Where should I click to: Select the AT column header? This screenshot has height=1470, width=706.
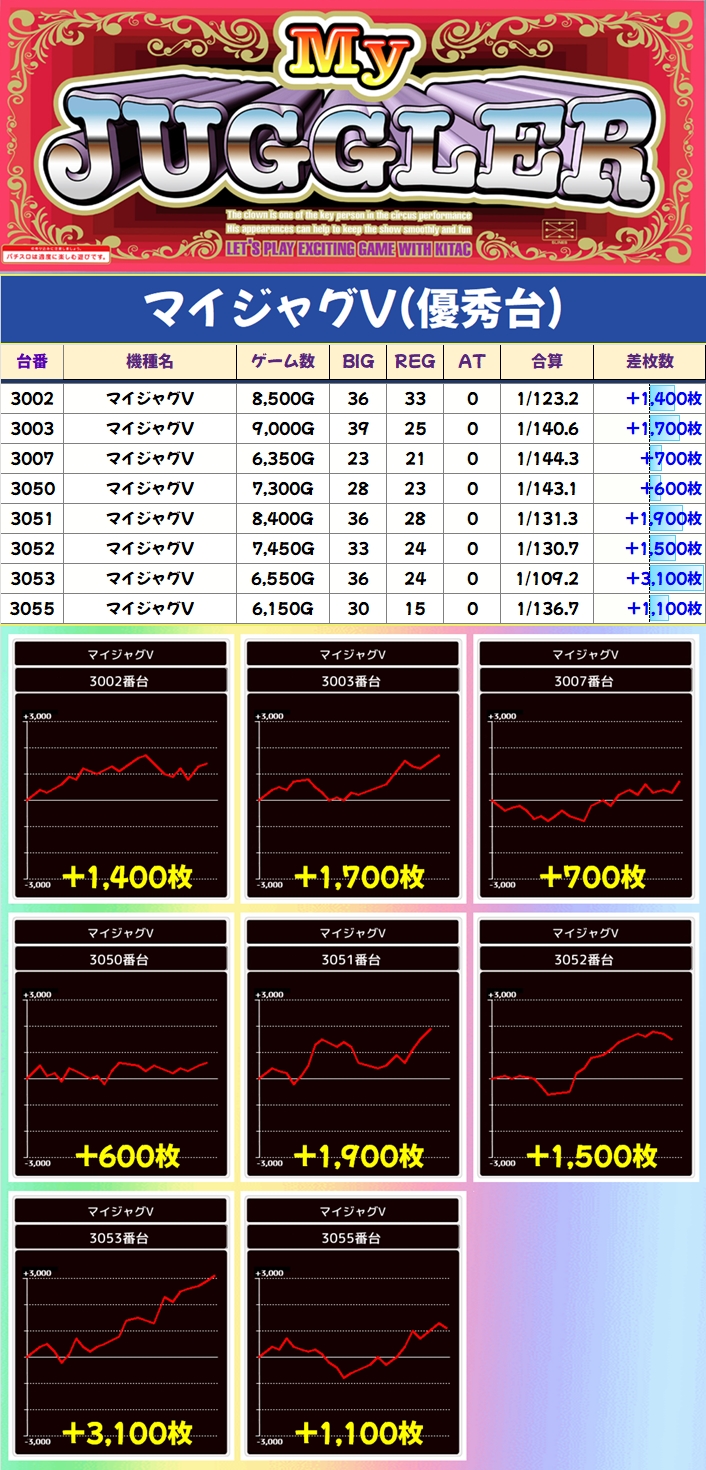tap(472, 362)
